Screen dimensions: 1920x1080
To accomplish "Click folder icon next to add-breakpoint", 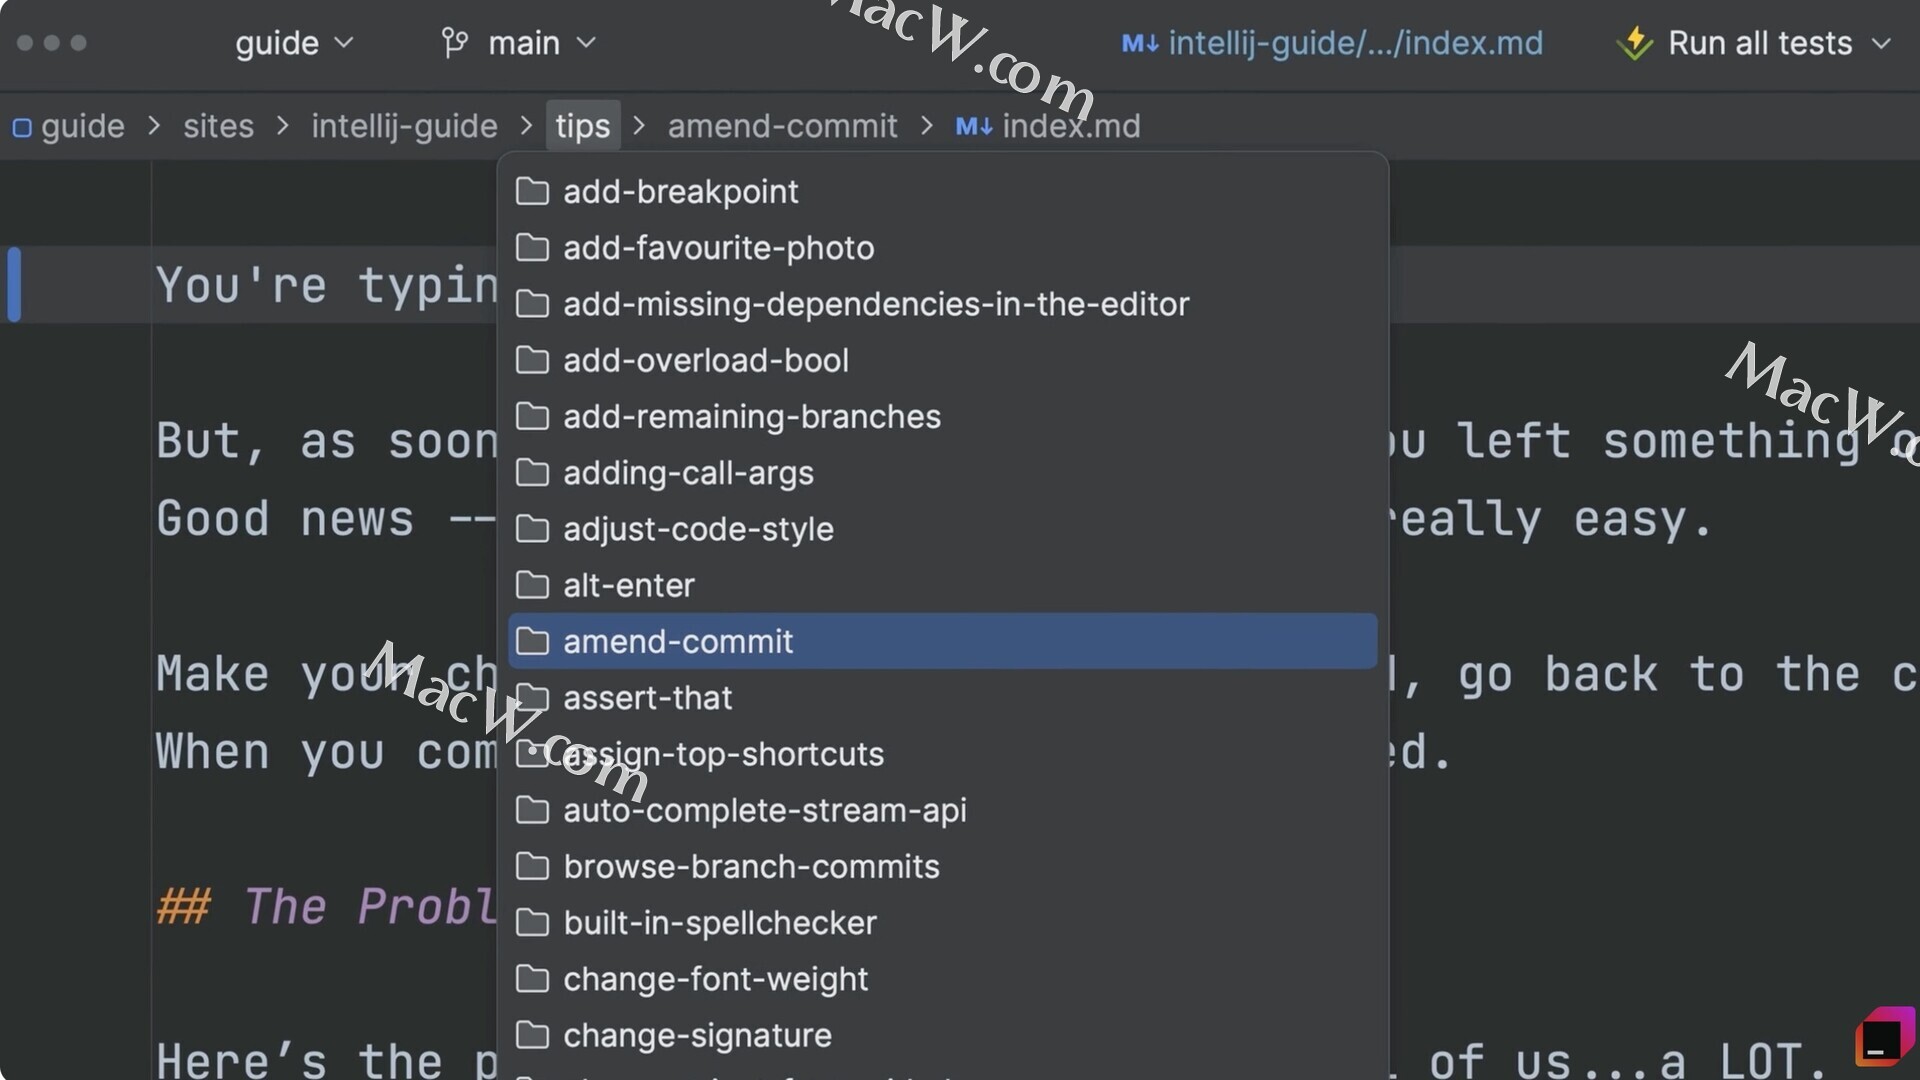I will [532, 191].
